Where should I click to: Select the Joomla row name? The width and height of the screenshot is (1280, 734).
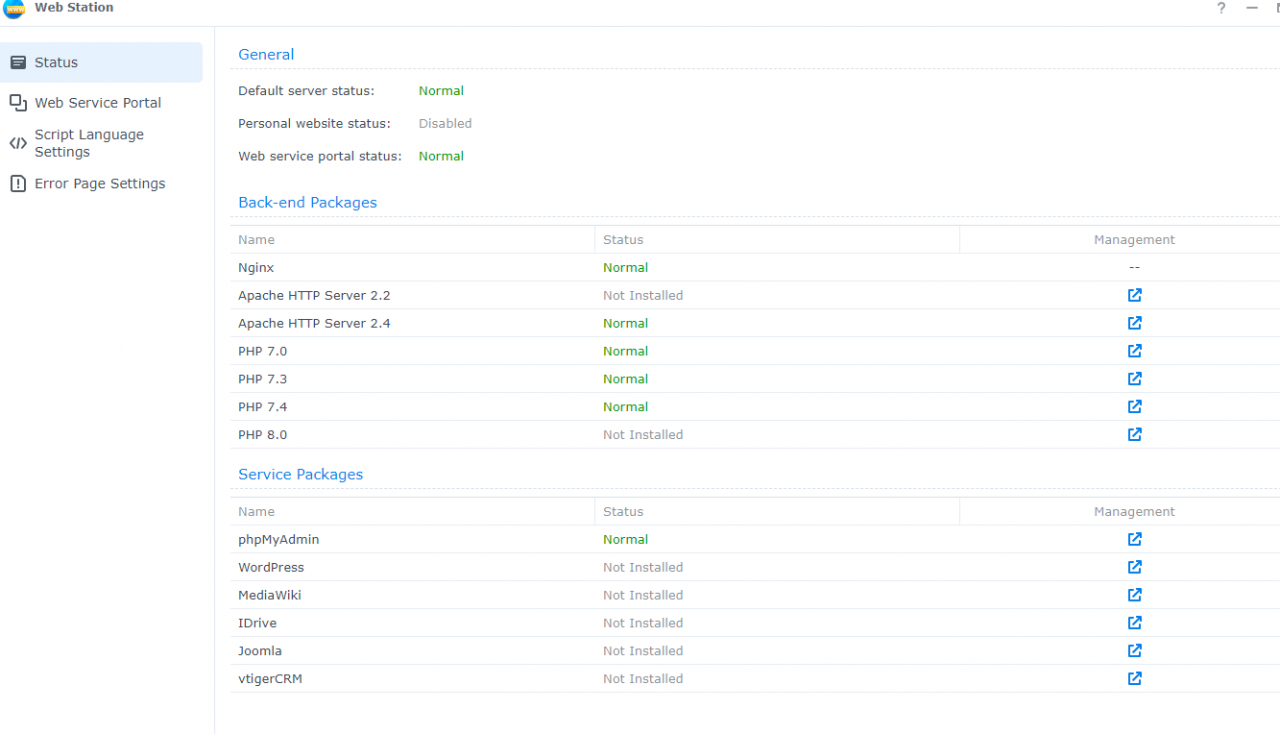(x=260, y=651)
